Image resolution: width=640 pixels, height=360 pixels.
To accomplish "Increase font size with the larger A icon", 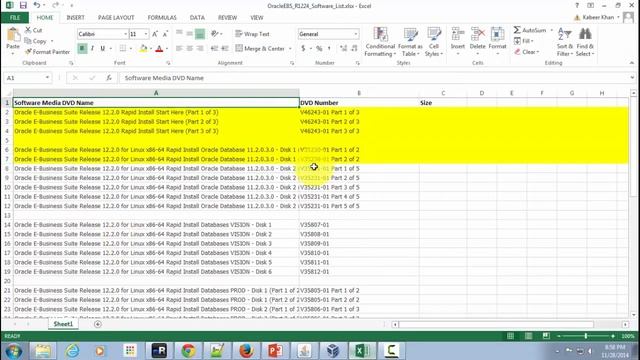I will pyautogui.click(x=155, y=34).
